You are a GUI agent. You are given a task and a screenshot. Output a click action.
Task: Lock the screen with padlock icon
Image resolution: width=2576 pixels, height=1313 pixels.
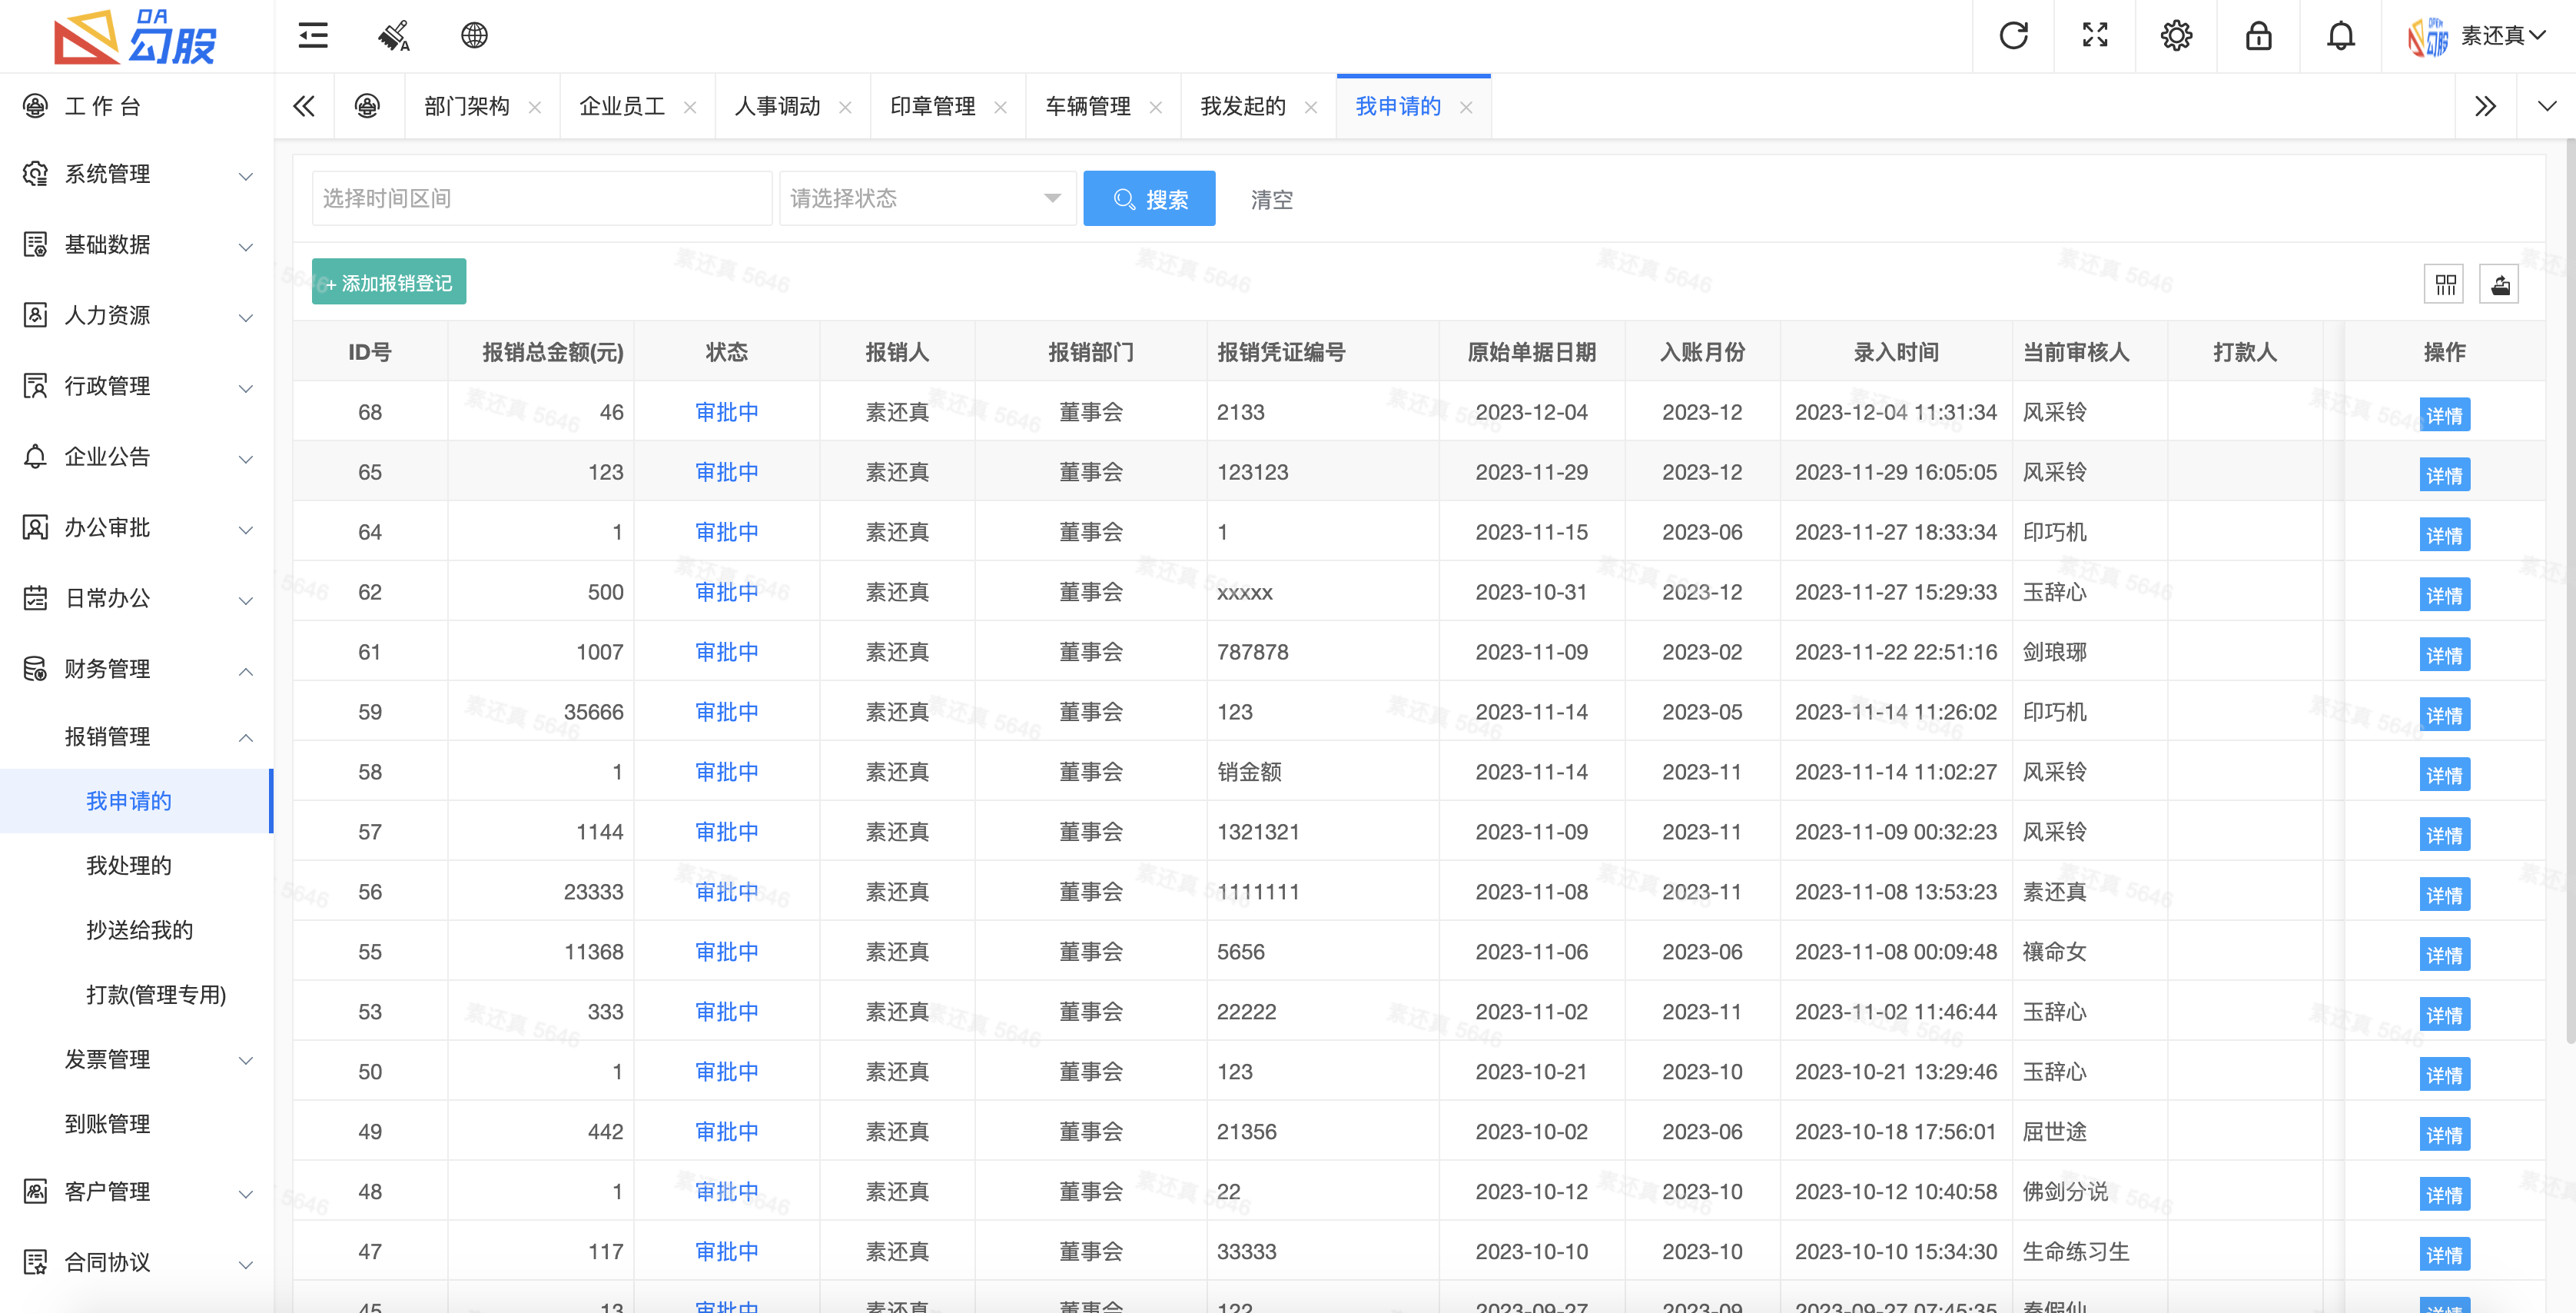[x=2258, y=36]
